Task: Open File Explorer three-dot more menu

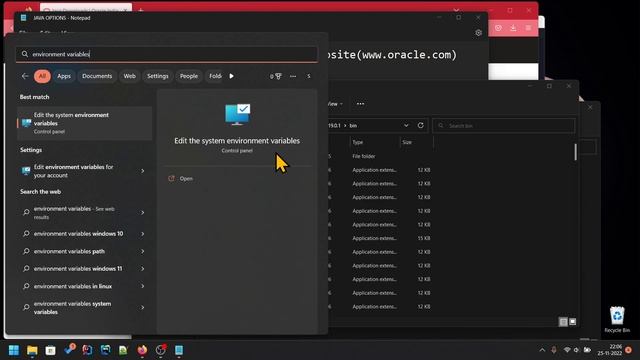Action: tap(360, 104)
